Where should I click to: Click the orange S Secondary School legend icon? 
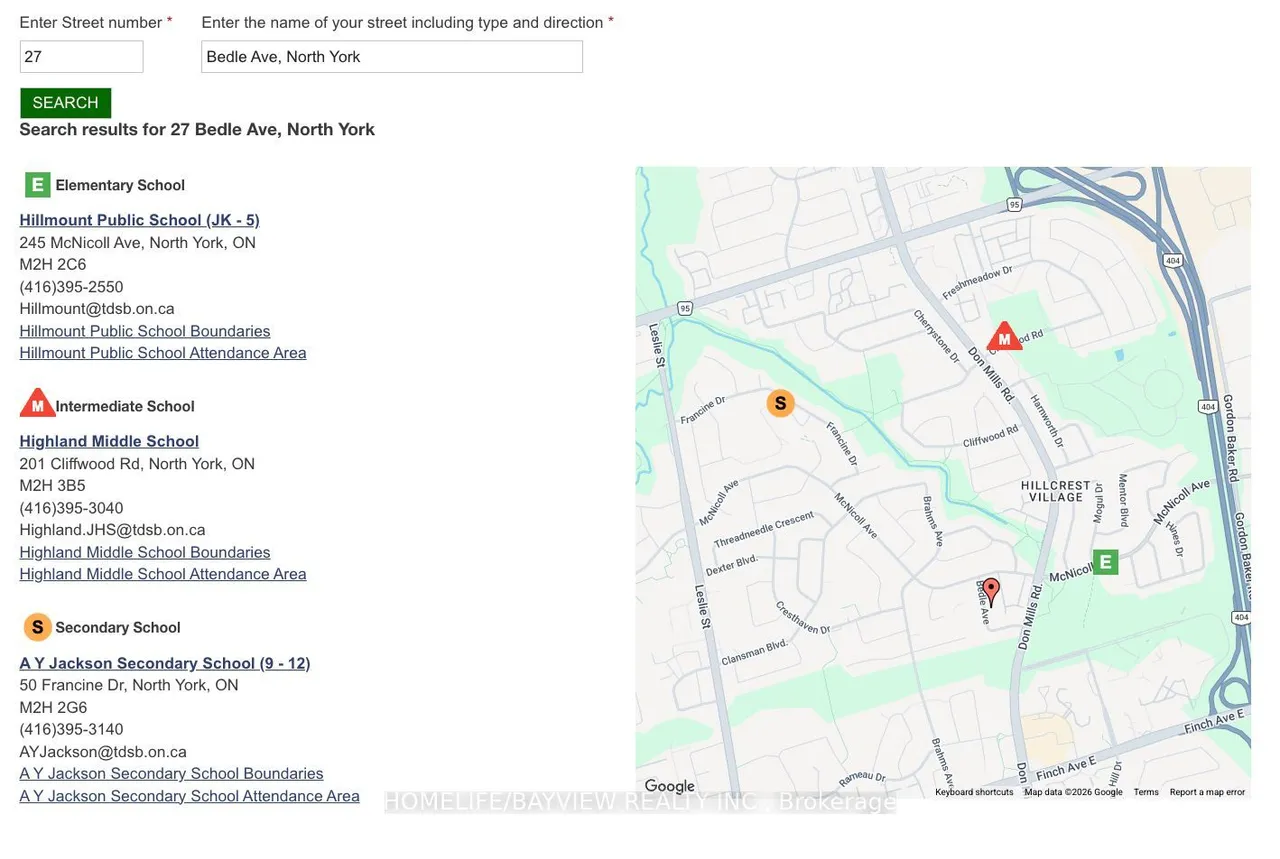[x=37, y=627]
